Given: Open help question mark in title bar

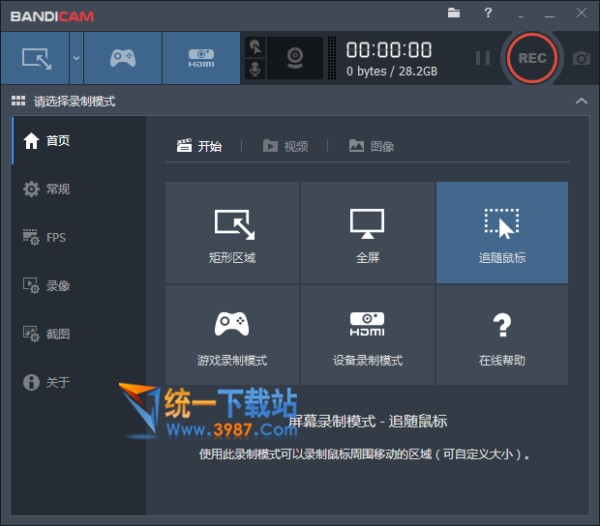Looking at the screenshot, I should 488,13.
